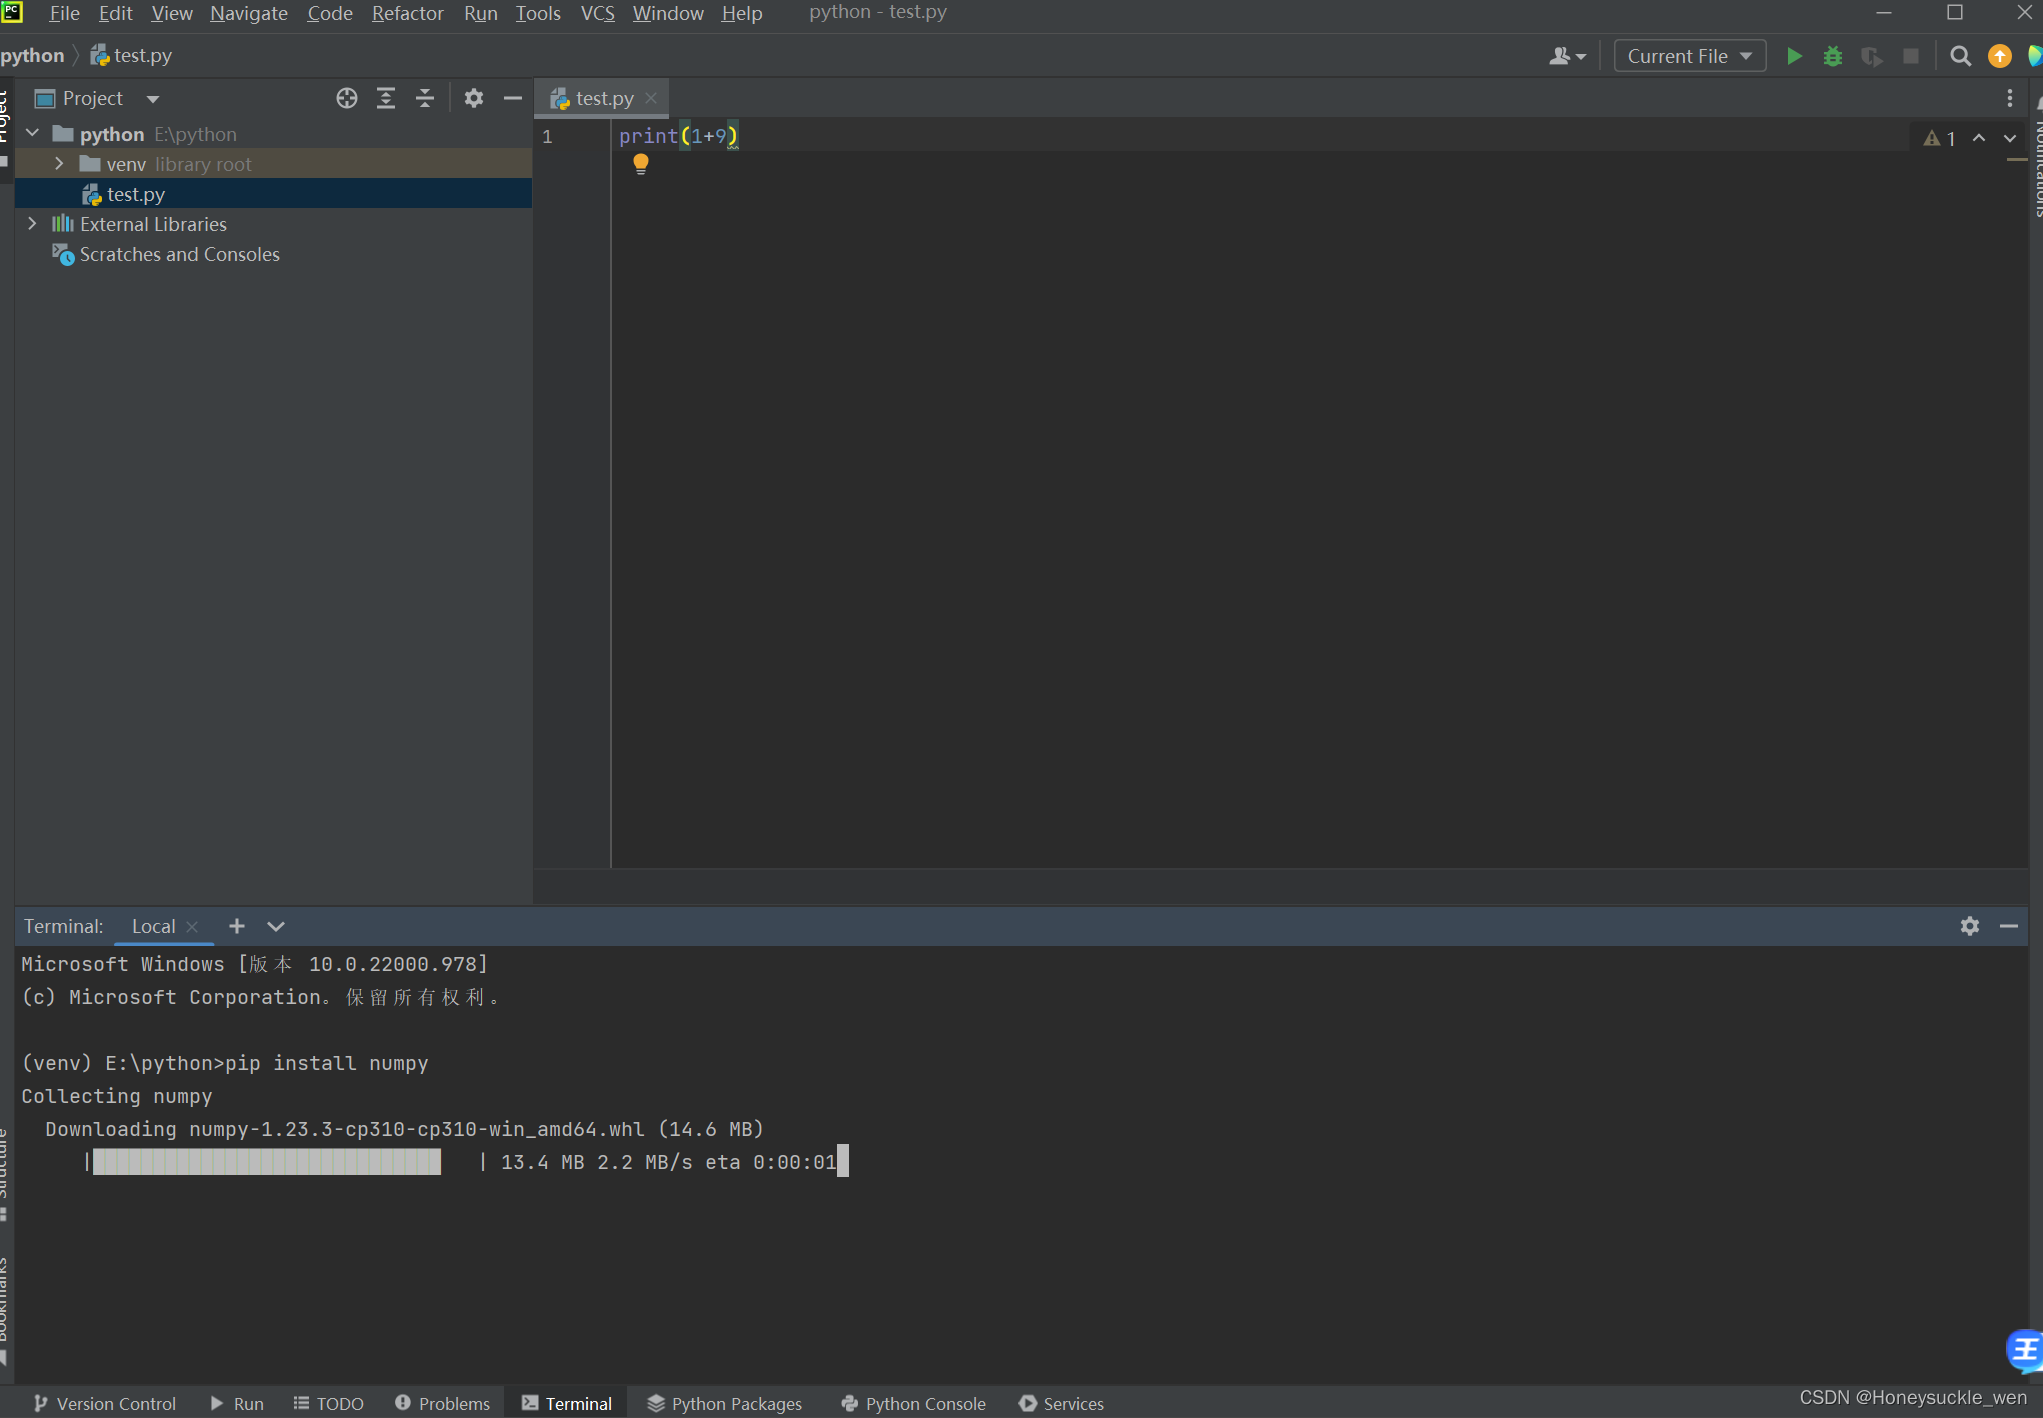Collapse the python project tree node
2043x1418 pixels.
tap(32, 132)
